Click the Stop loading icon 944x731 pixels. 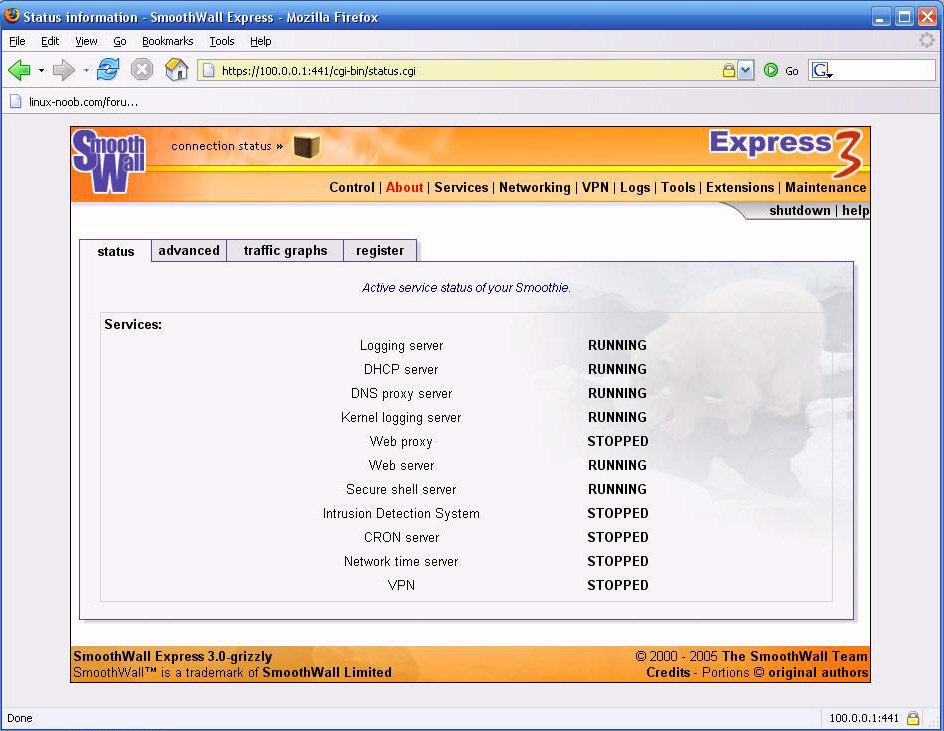coord(142,70)
